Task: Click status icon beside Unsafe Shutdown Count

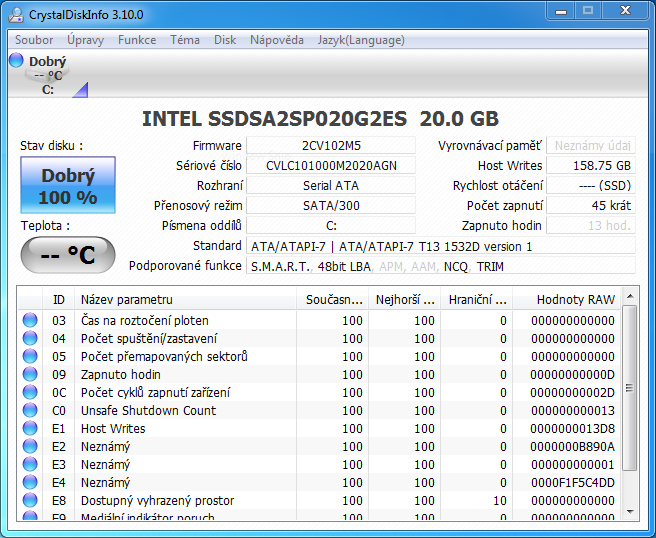Action: (30, 411)
